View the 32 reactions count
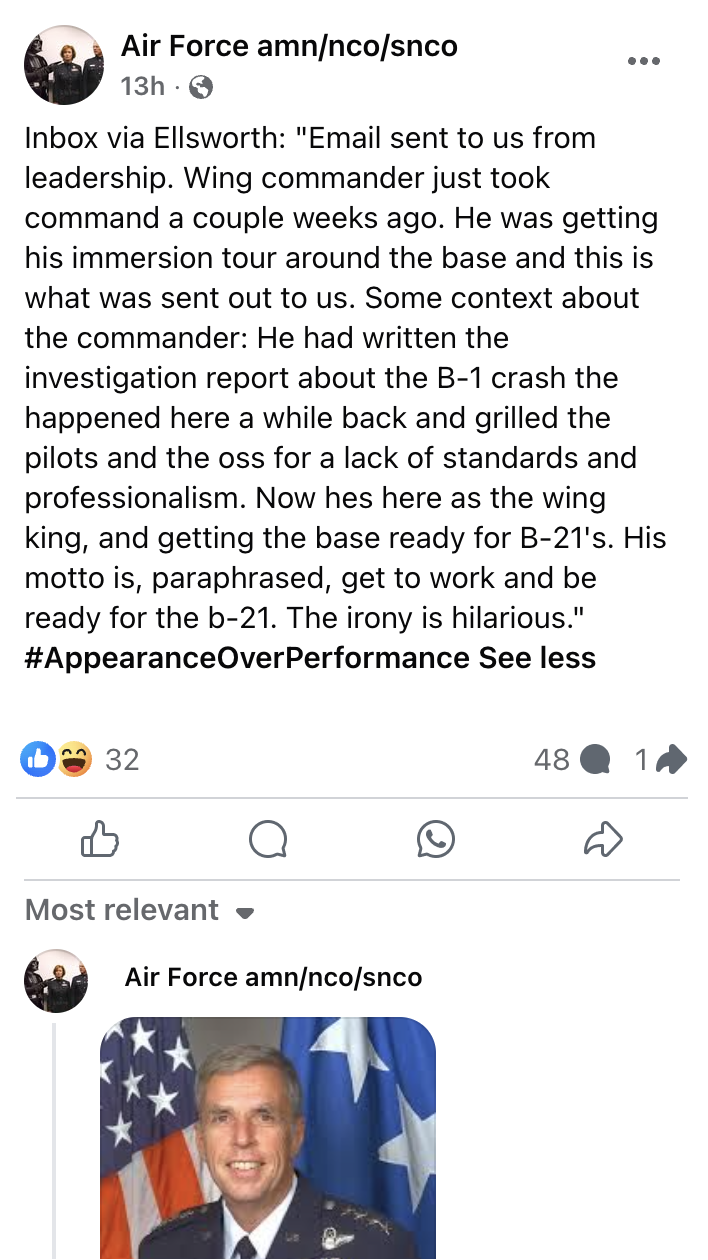Viewport: 708px width, 1260px height. pyautogui.click(x=122, y=760)
